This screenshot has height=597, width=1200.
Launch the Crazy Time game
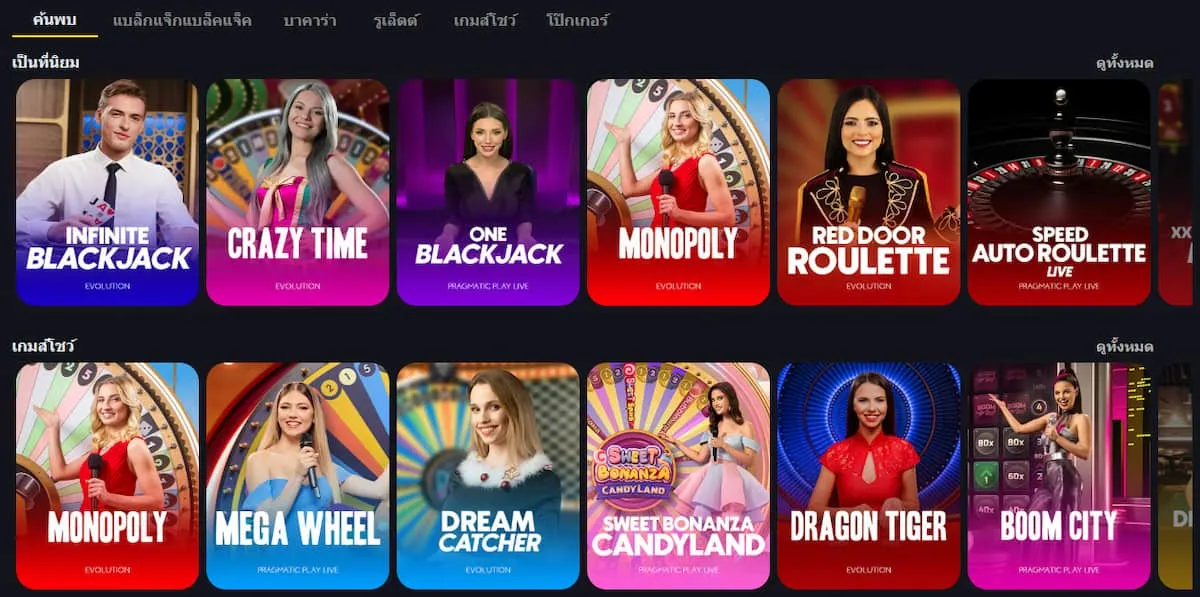[x=297, y=192]
